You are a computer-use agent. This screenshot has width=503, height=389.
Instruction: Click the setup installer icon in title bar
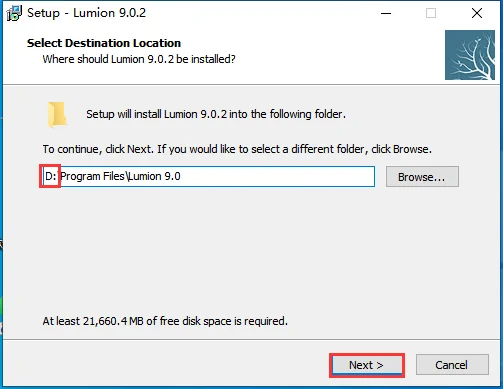(14, 13)
